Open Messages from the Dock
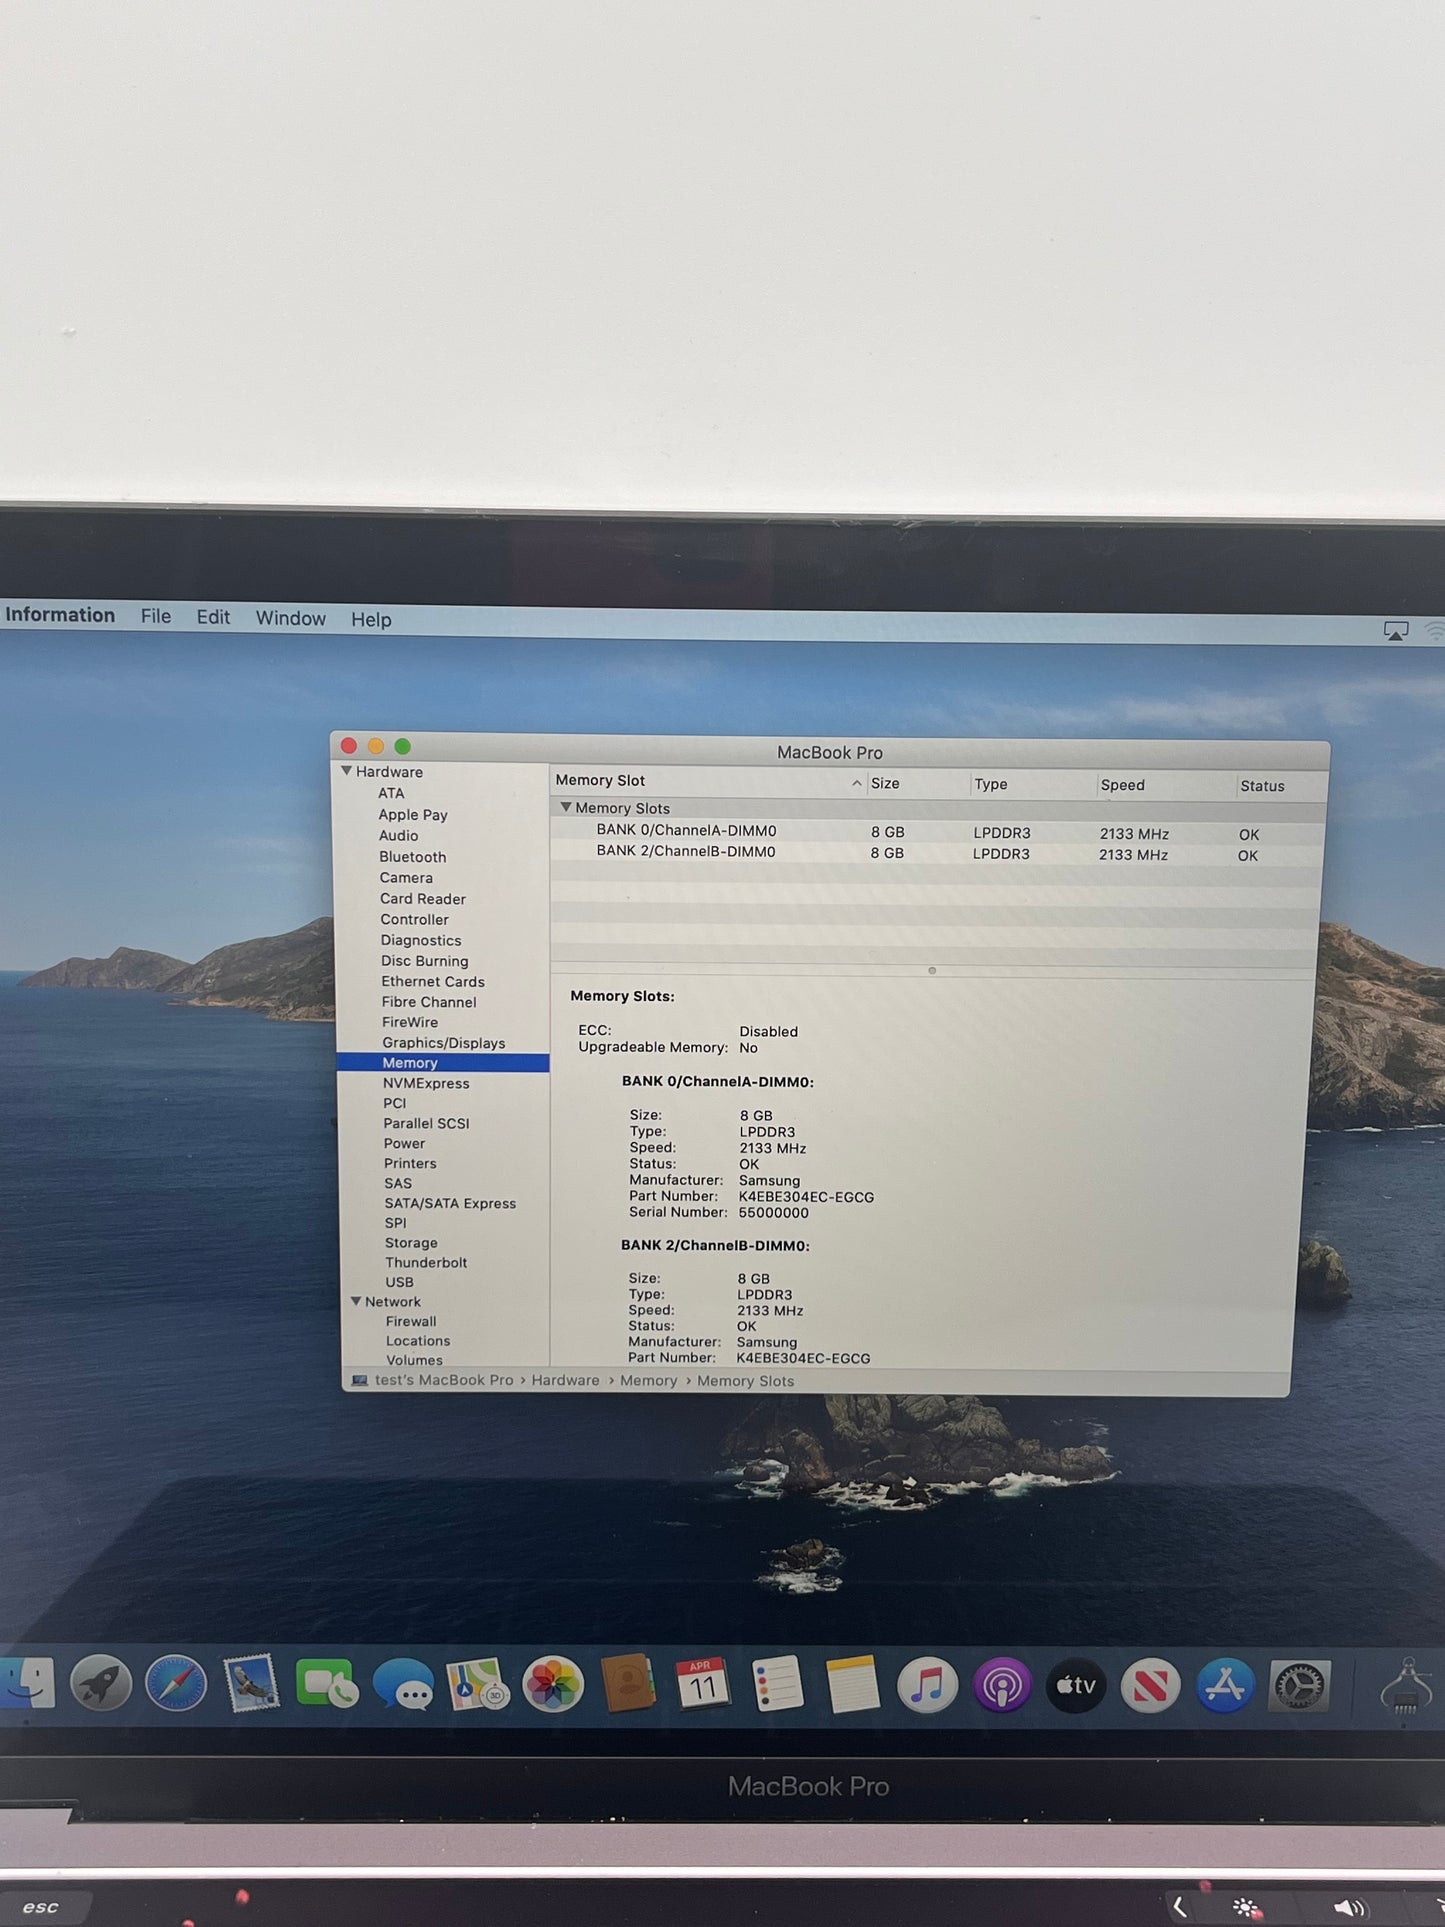 pyautogui.click(x=403, y=1685)
